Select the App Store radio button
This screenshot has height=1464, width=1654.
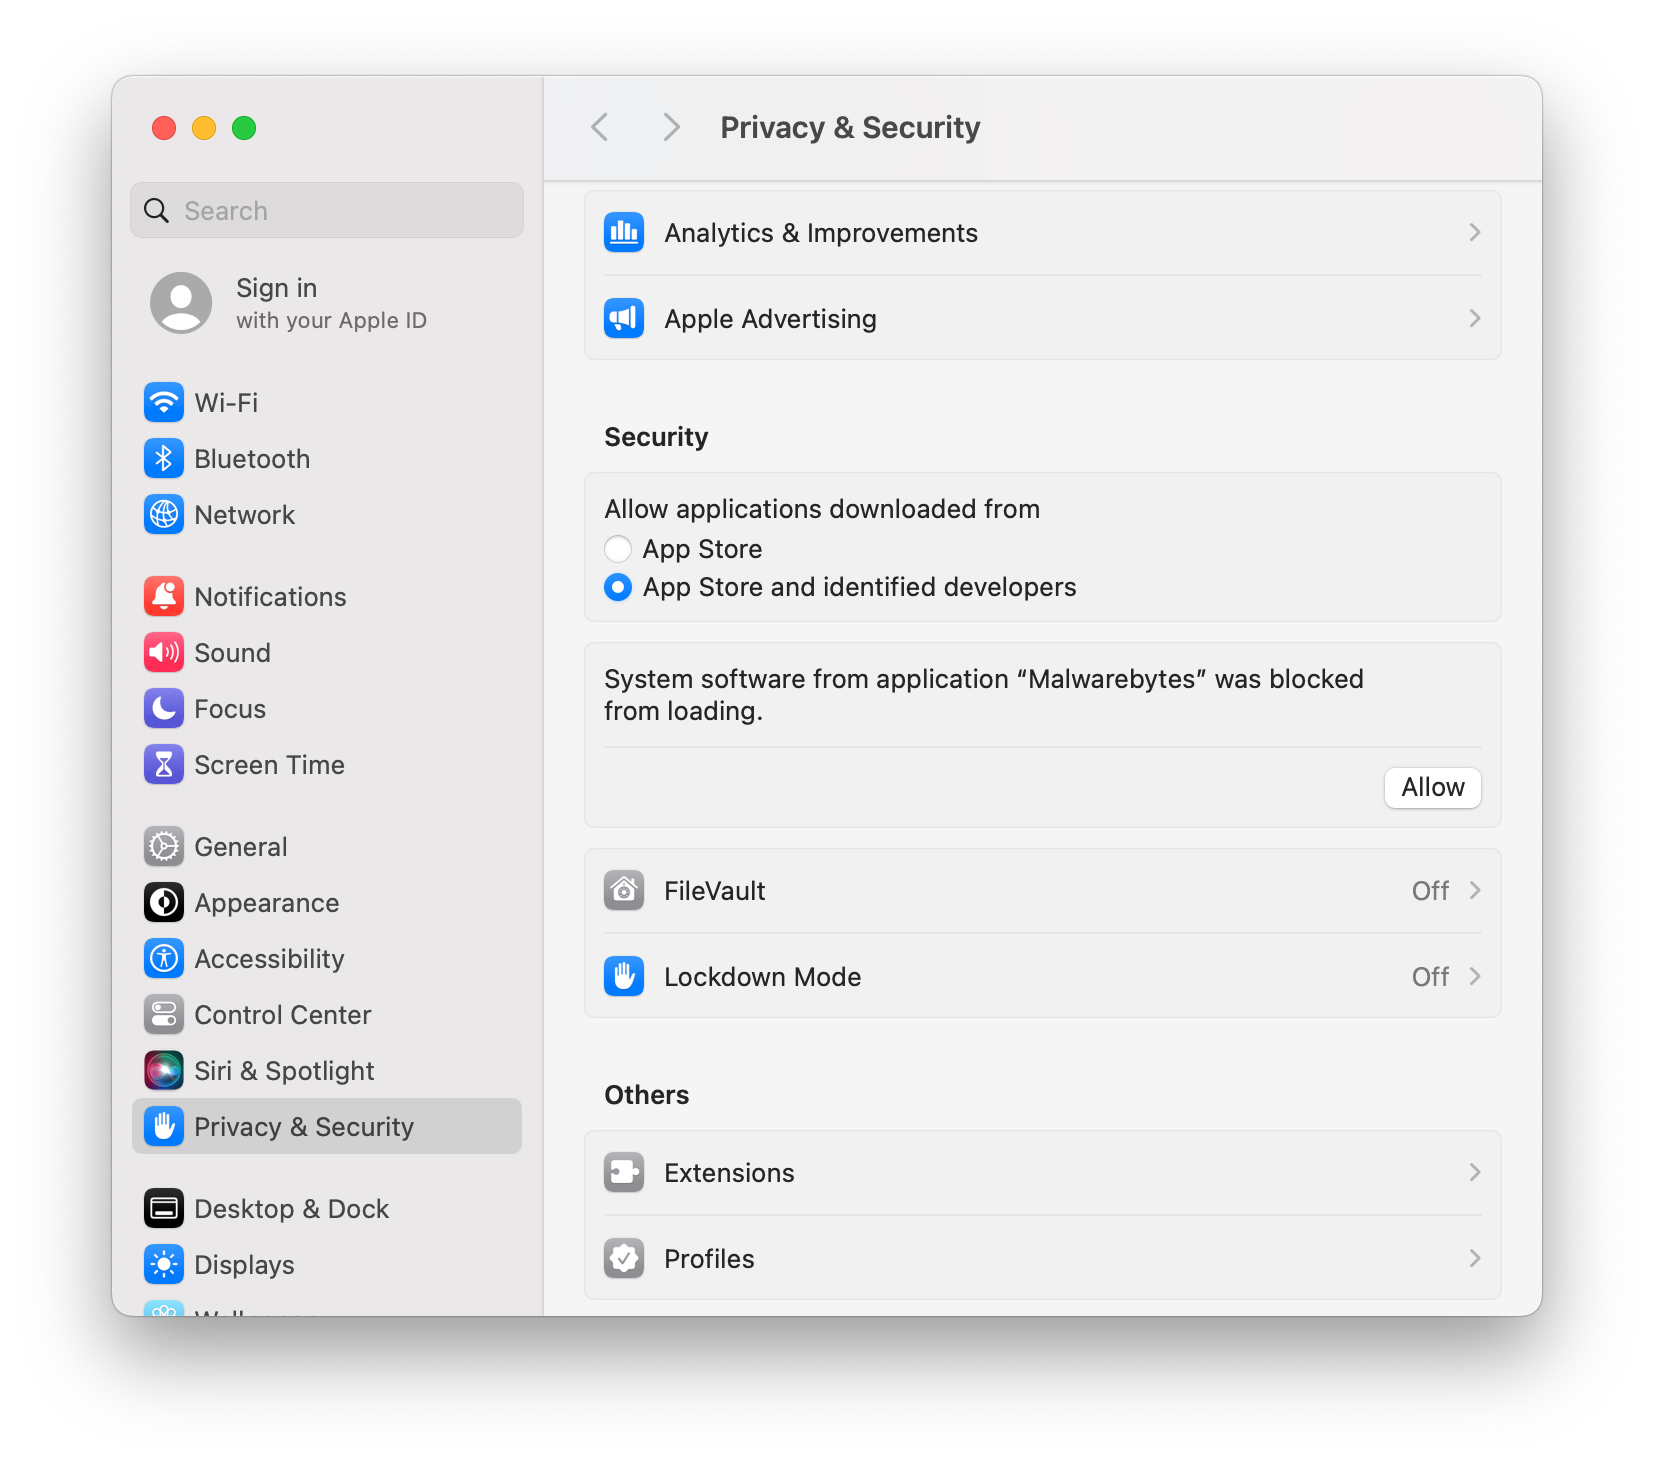coord(618,549)
